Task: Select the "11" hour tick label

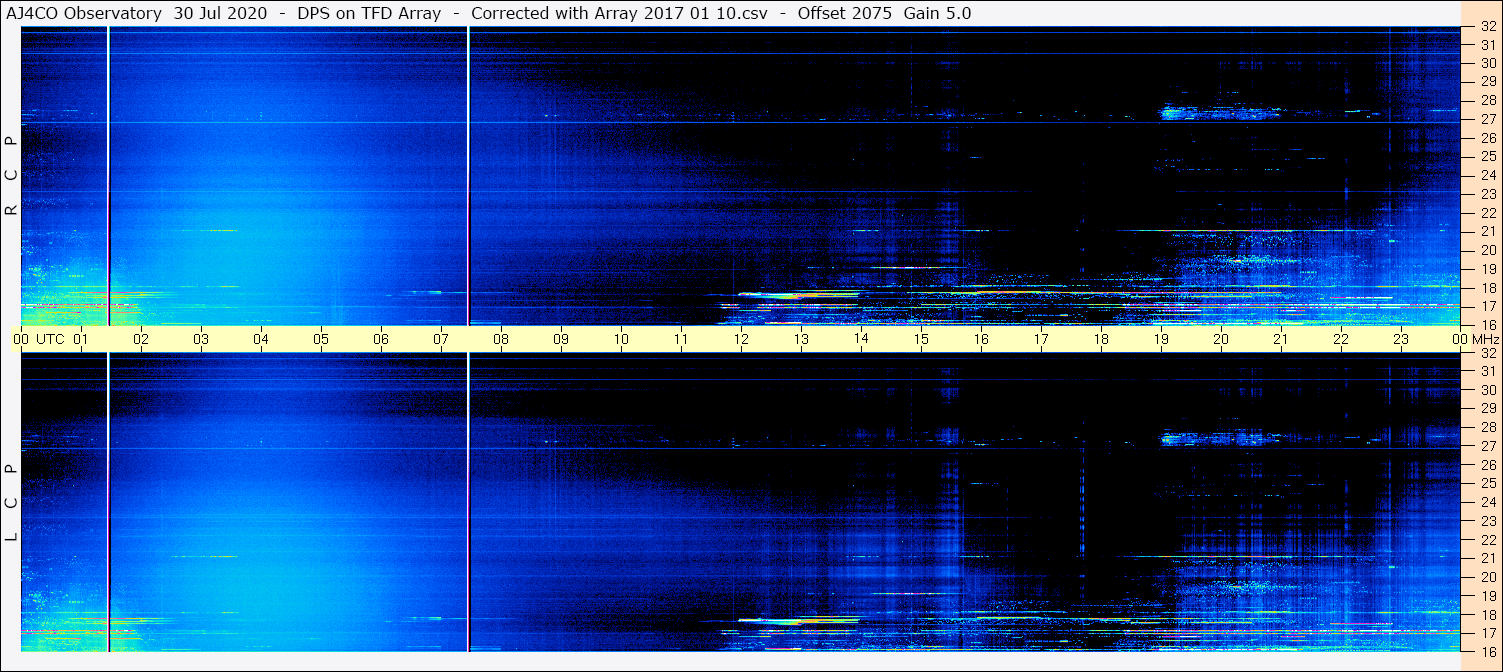Action: click(x=681, y=339)
